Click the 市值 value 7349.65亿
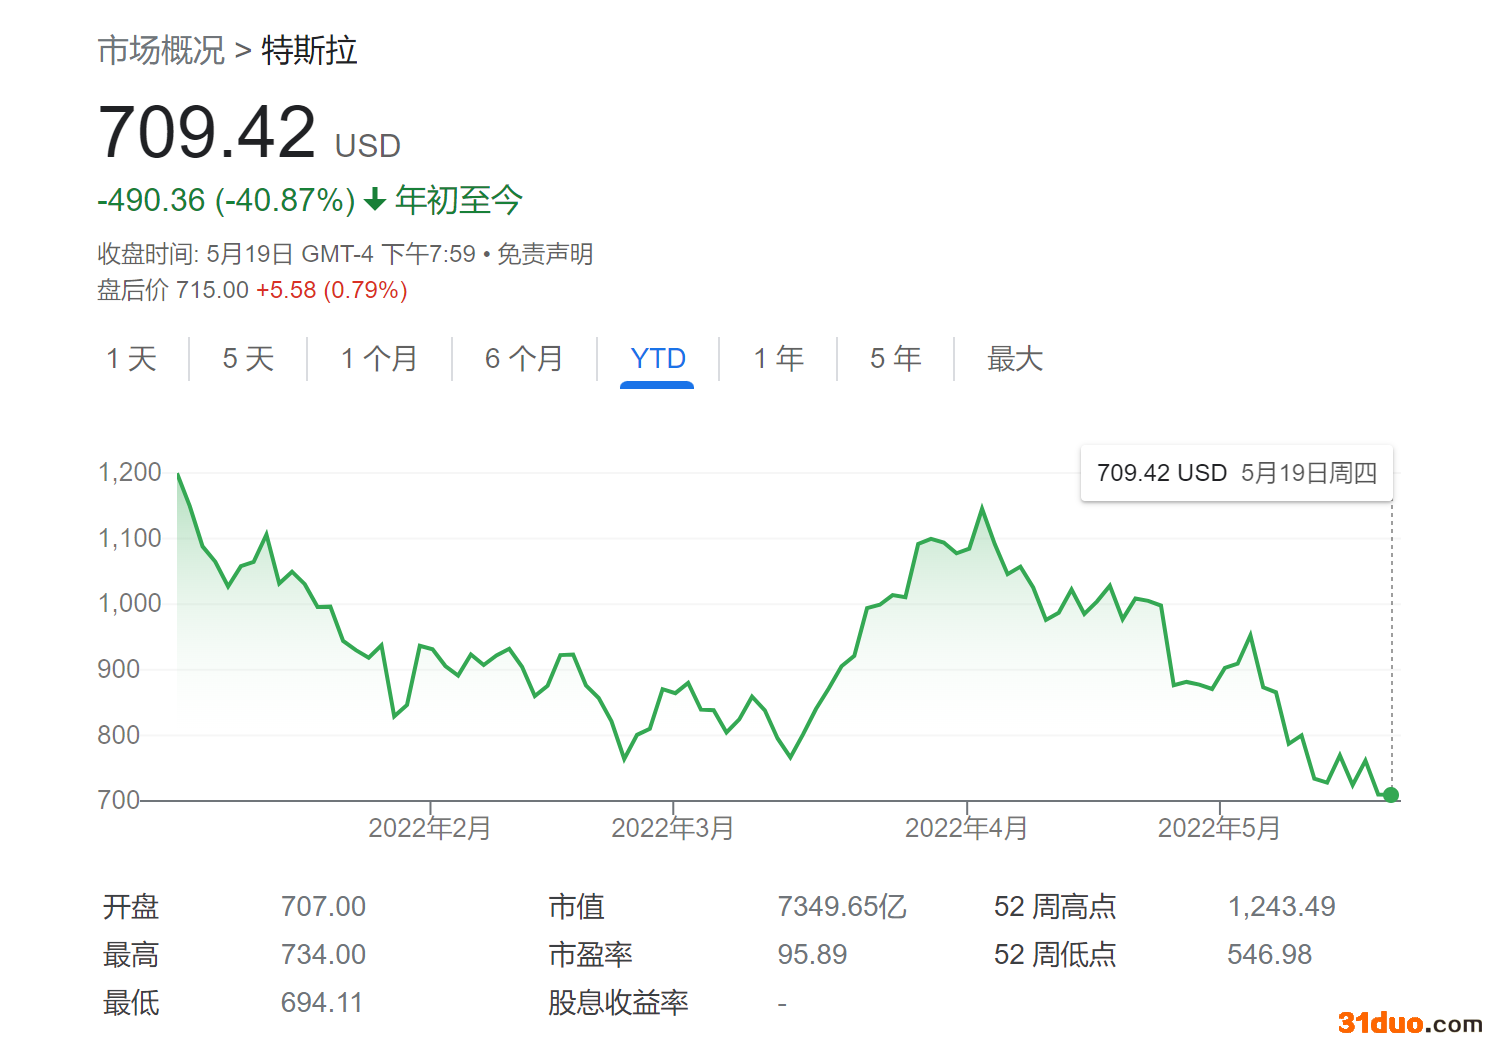Viewport: 1501px width, 1045px height. pos(842,907)
